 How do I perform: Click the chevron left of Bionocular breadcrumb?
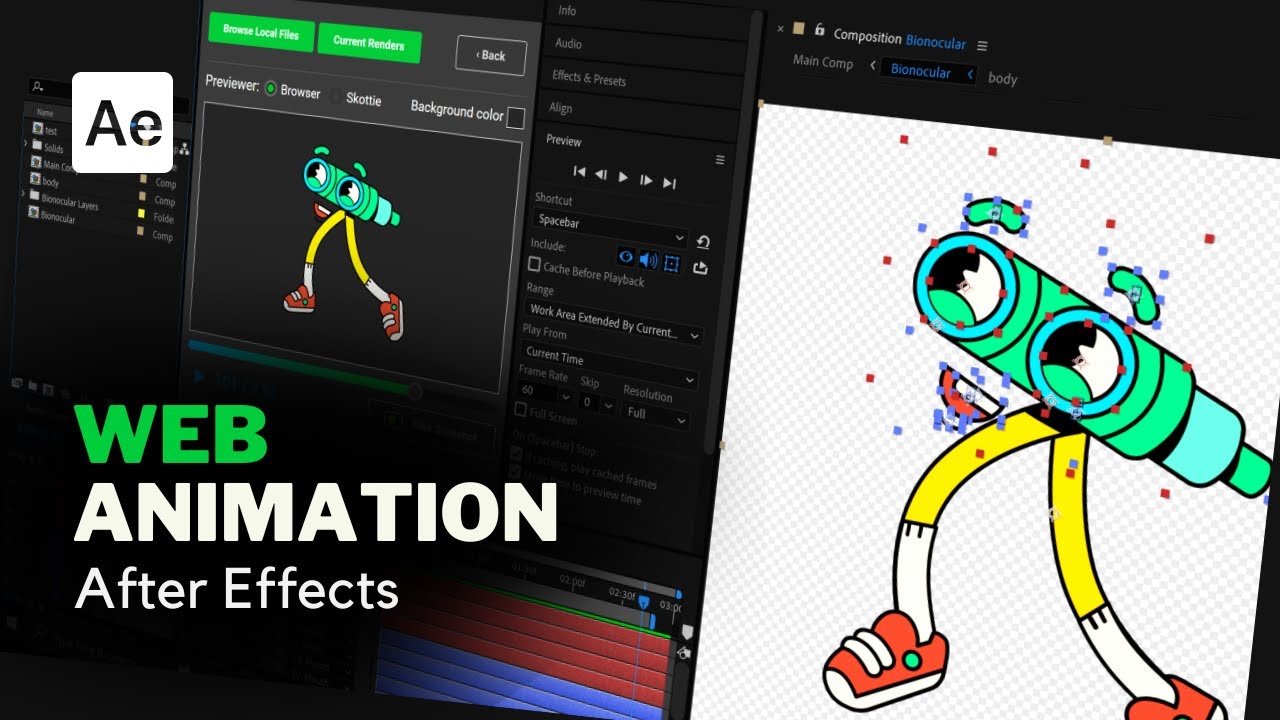(873, 66)
